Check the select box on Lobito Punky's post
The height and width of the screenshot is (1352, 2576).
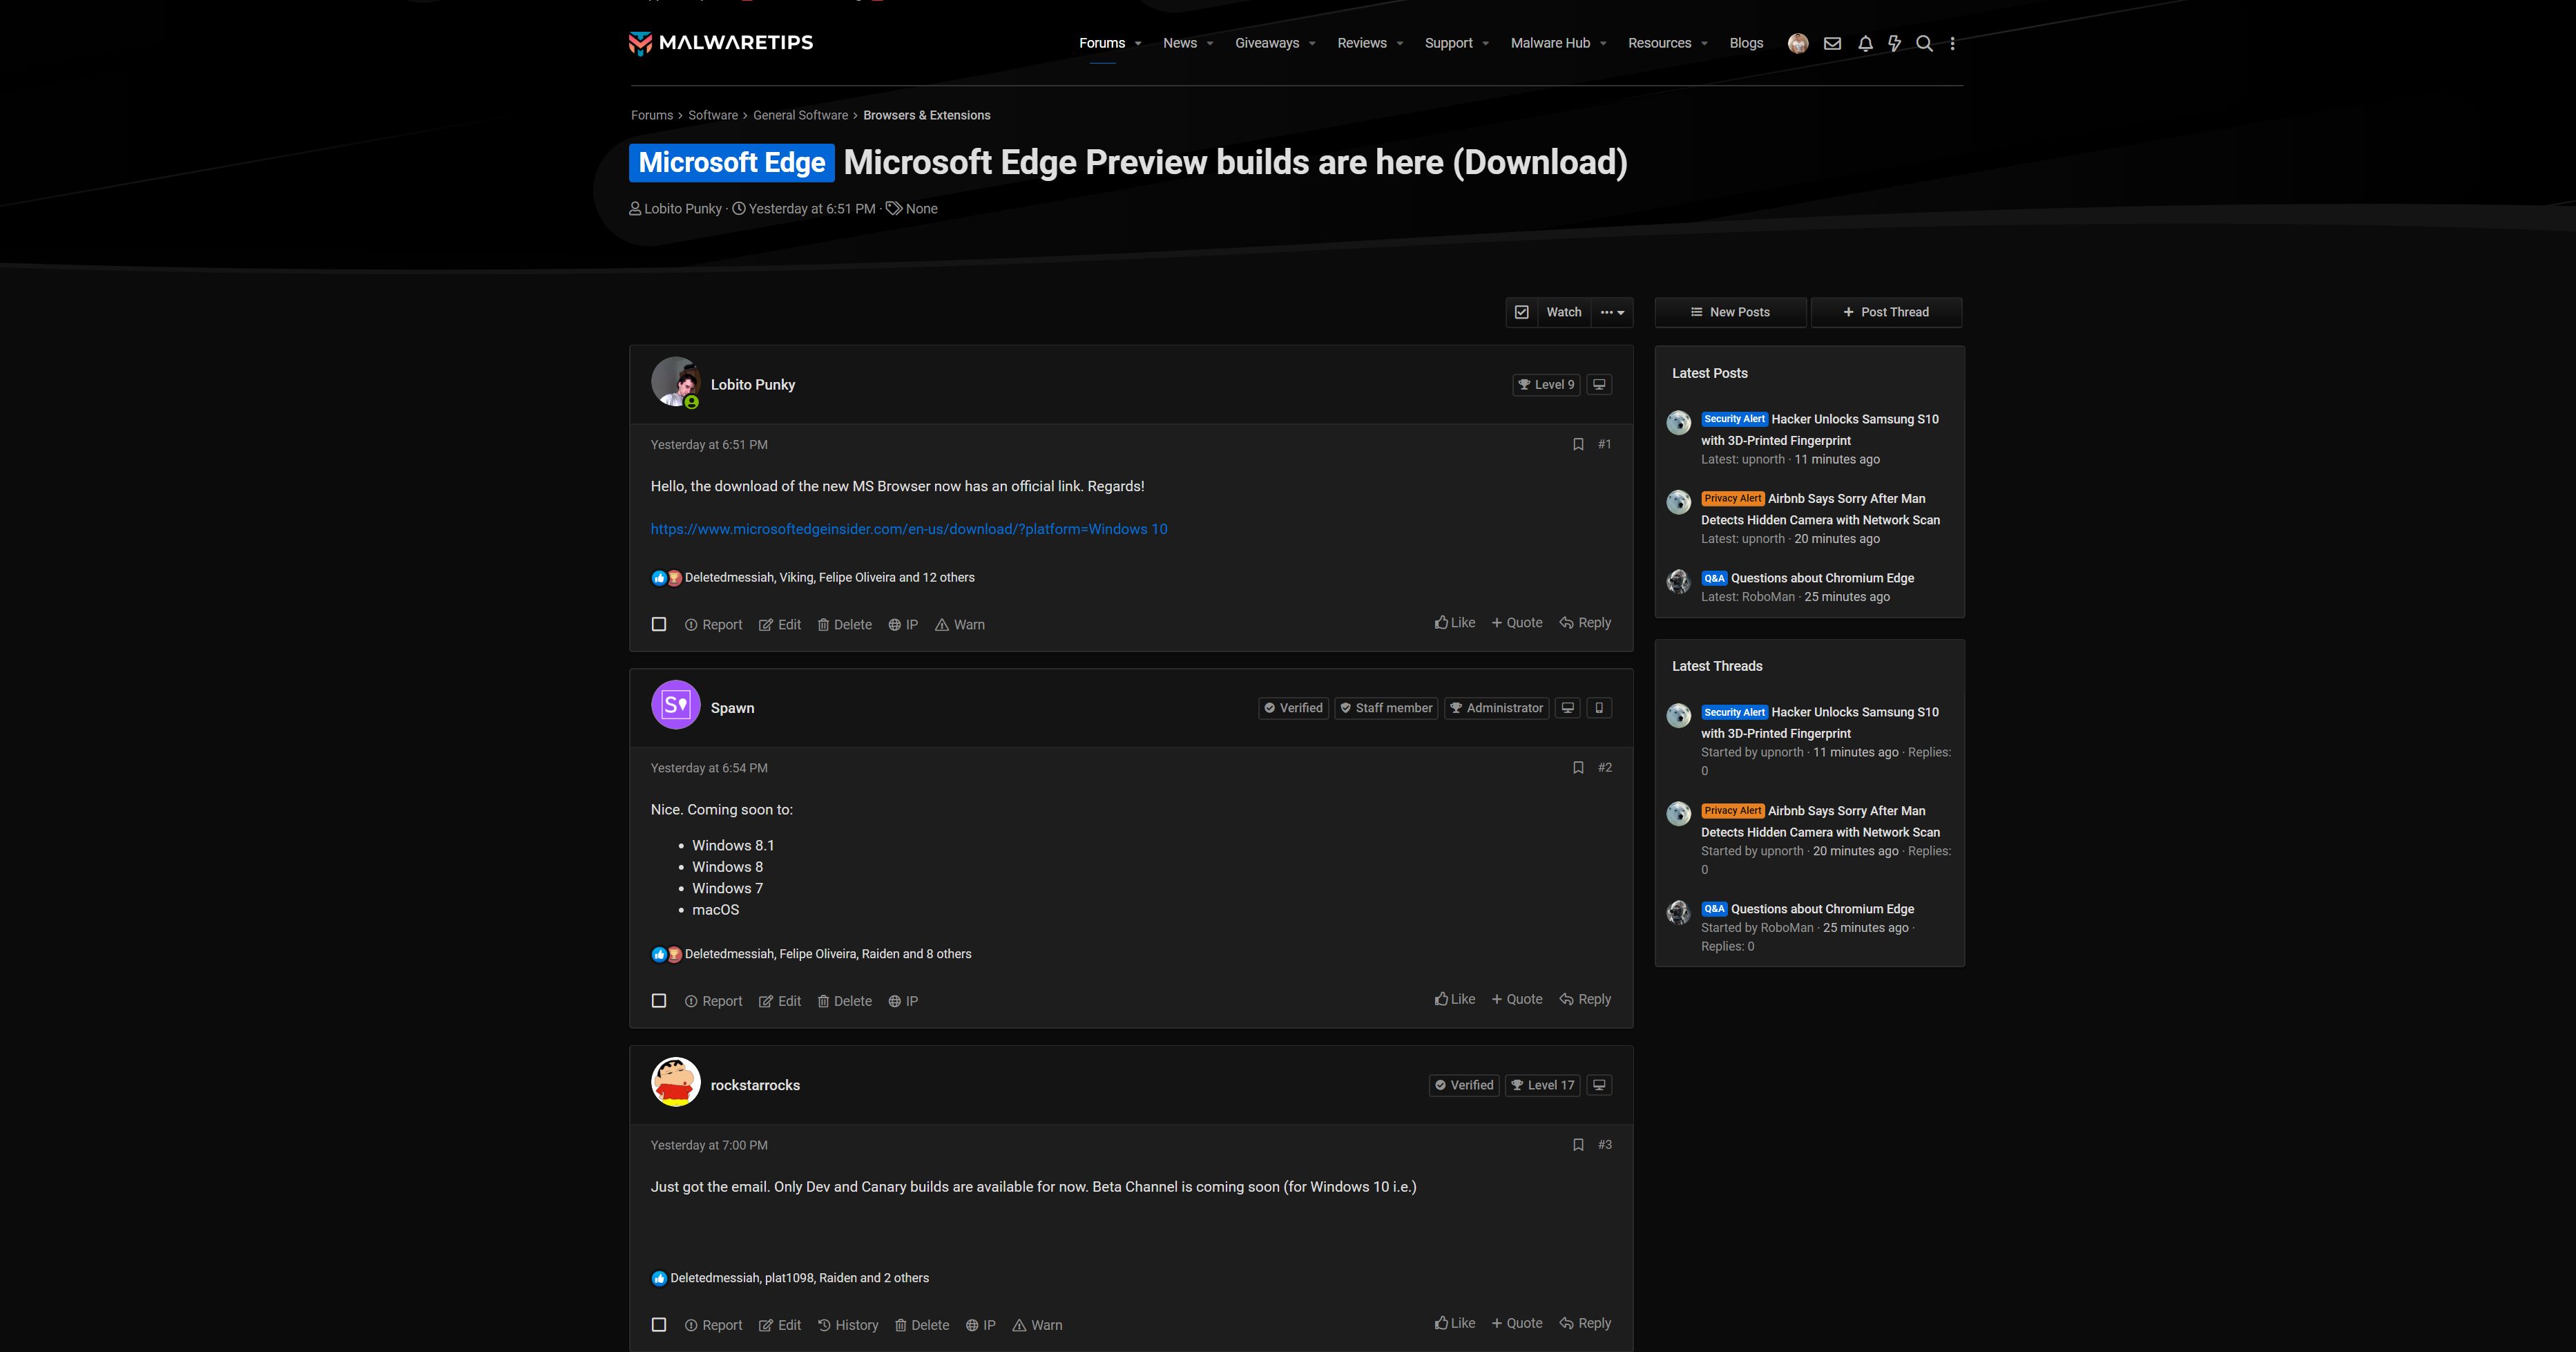[x=659, y=624]
